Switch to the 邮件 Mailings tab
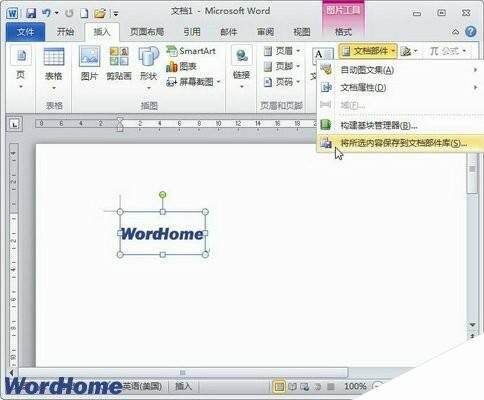The width and height of the screenshot is (484, 400). coord(229,32)
